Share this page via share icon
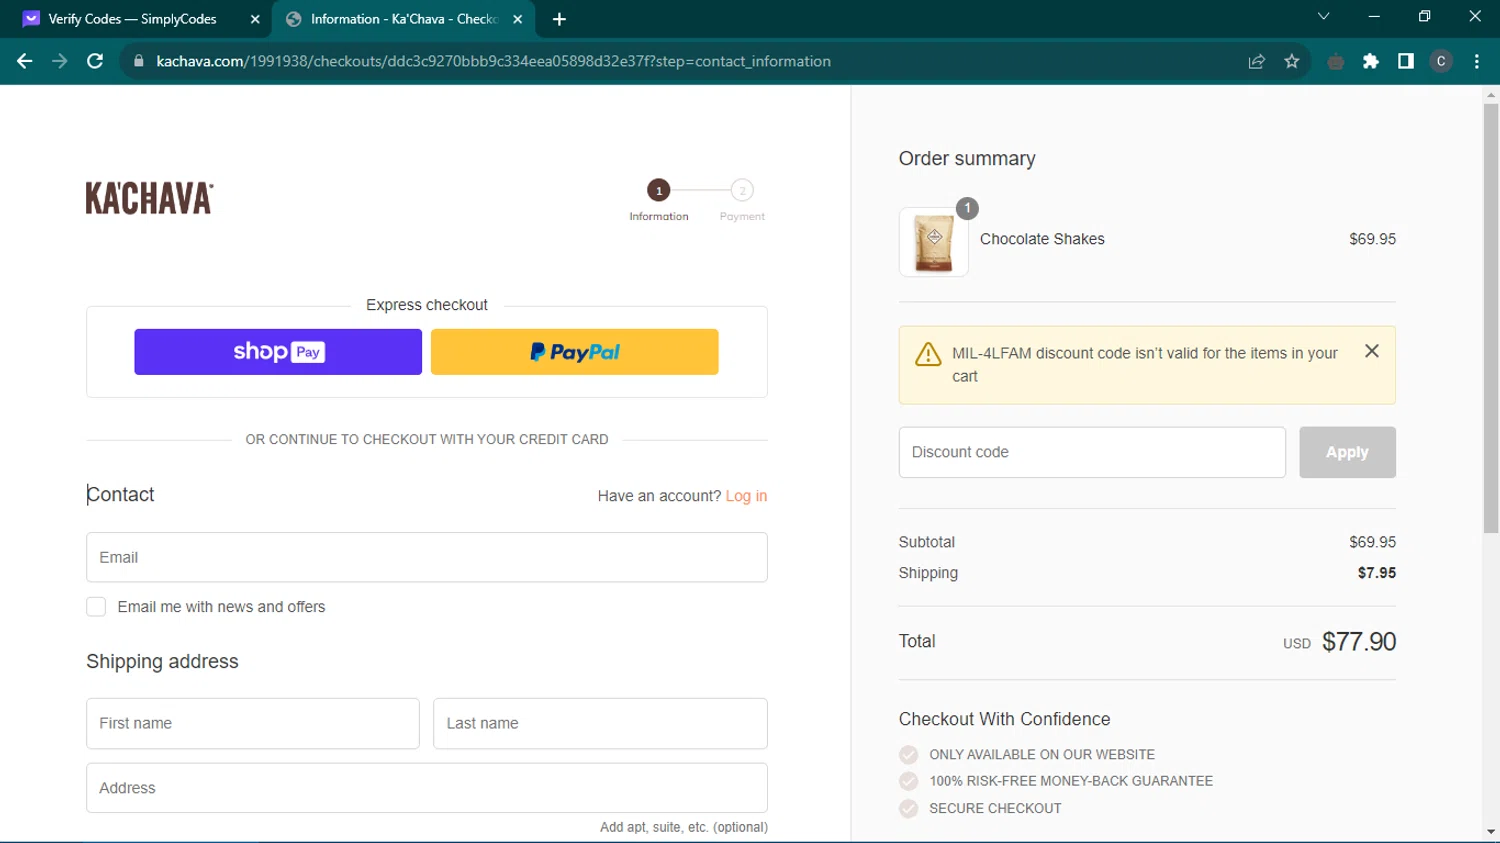Viewport: 1500px width, 843px height. pos(1257,61)
